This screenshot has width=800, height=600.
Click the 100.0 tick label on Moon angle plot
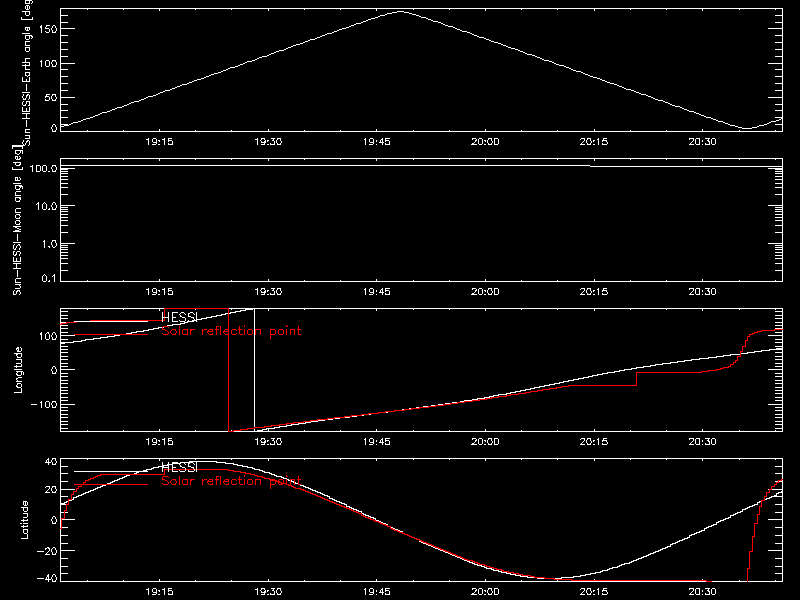coord(43,168)
